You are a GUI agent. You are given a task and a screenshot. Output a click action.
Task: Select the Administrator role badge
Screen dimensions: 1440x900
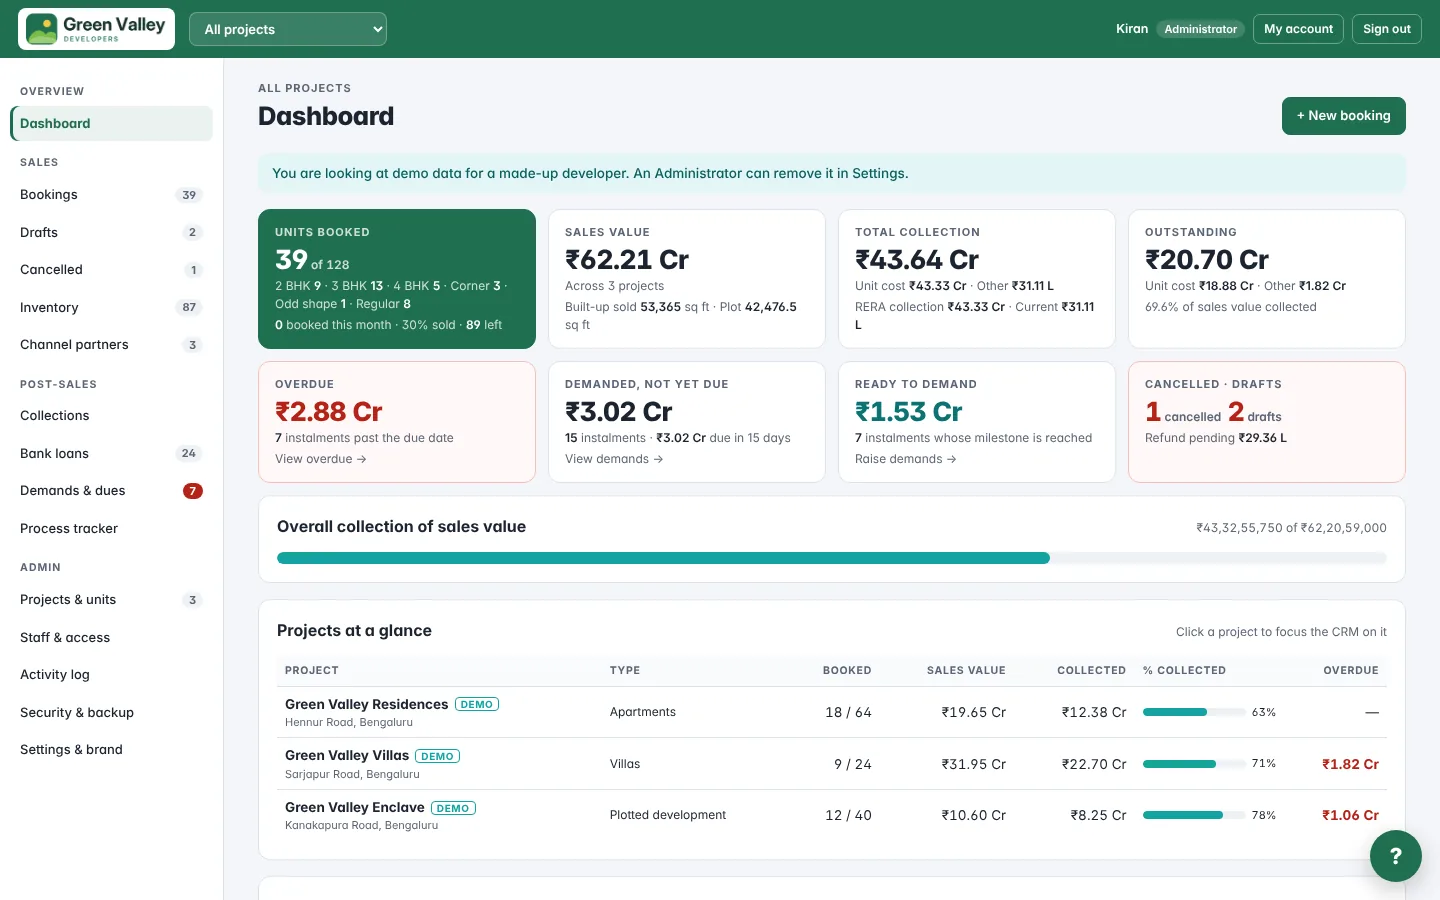[x=1200, y=29]
